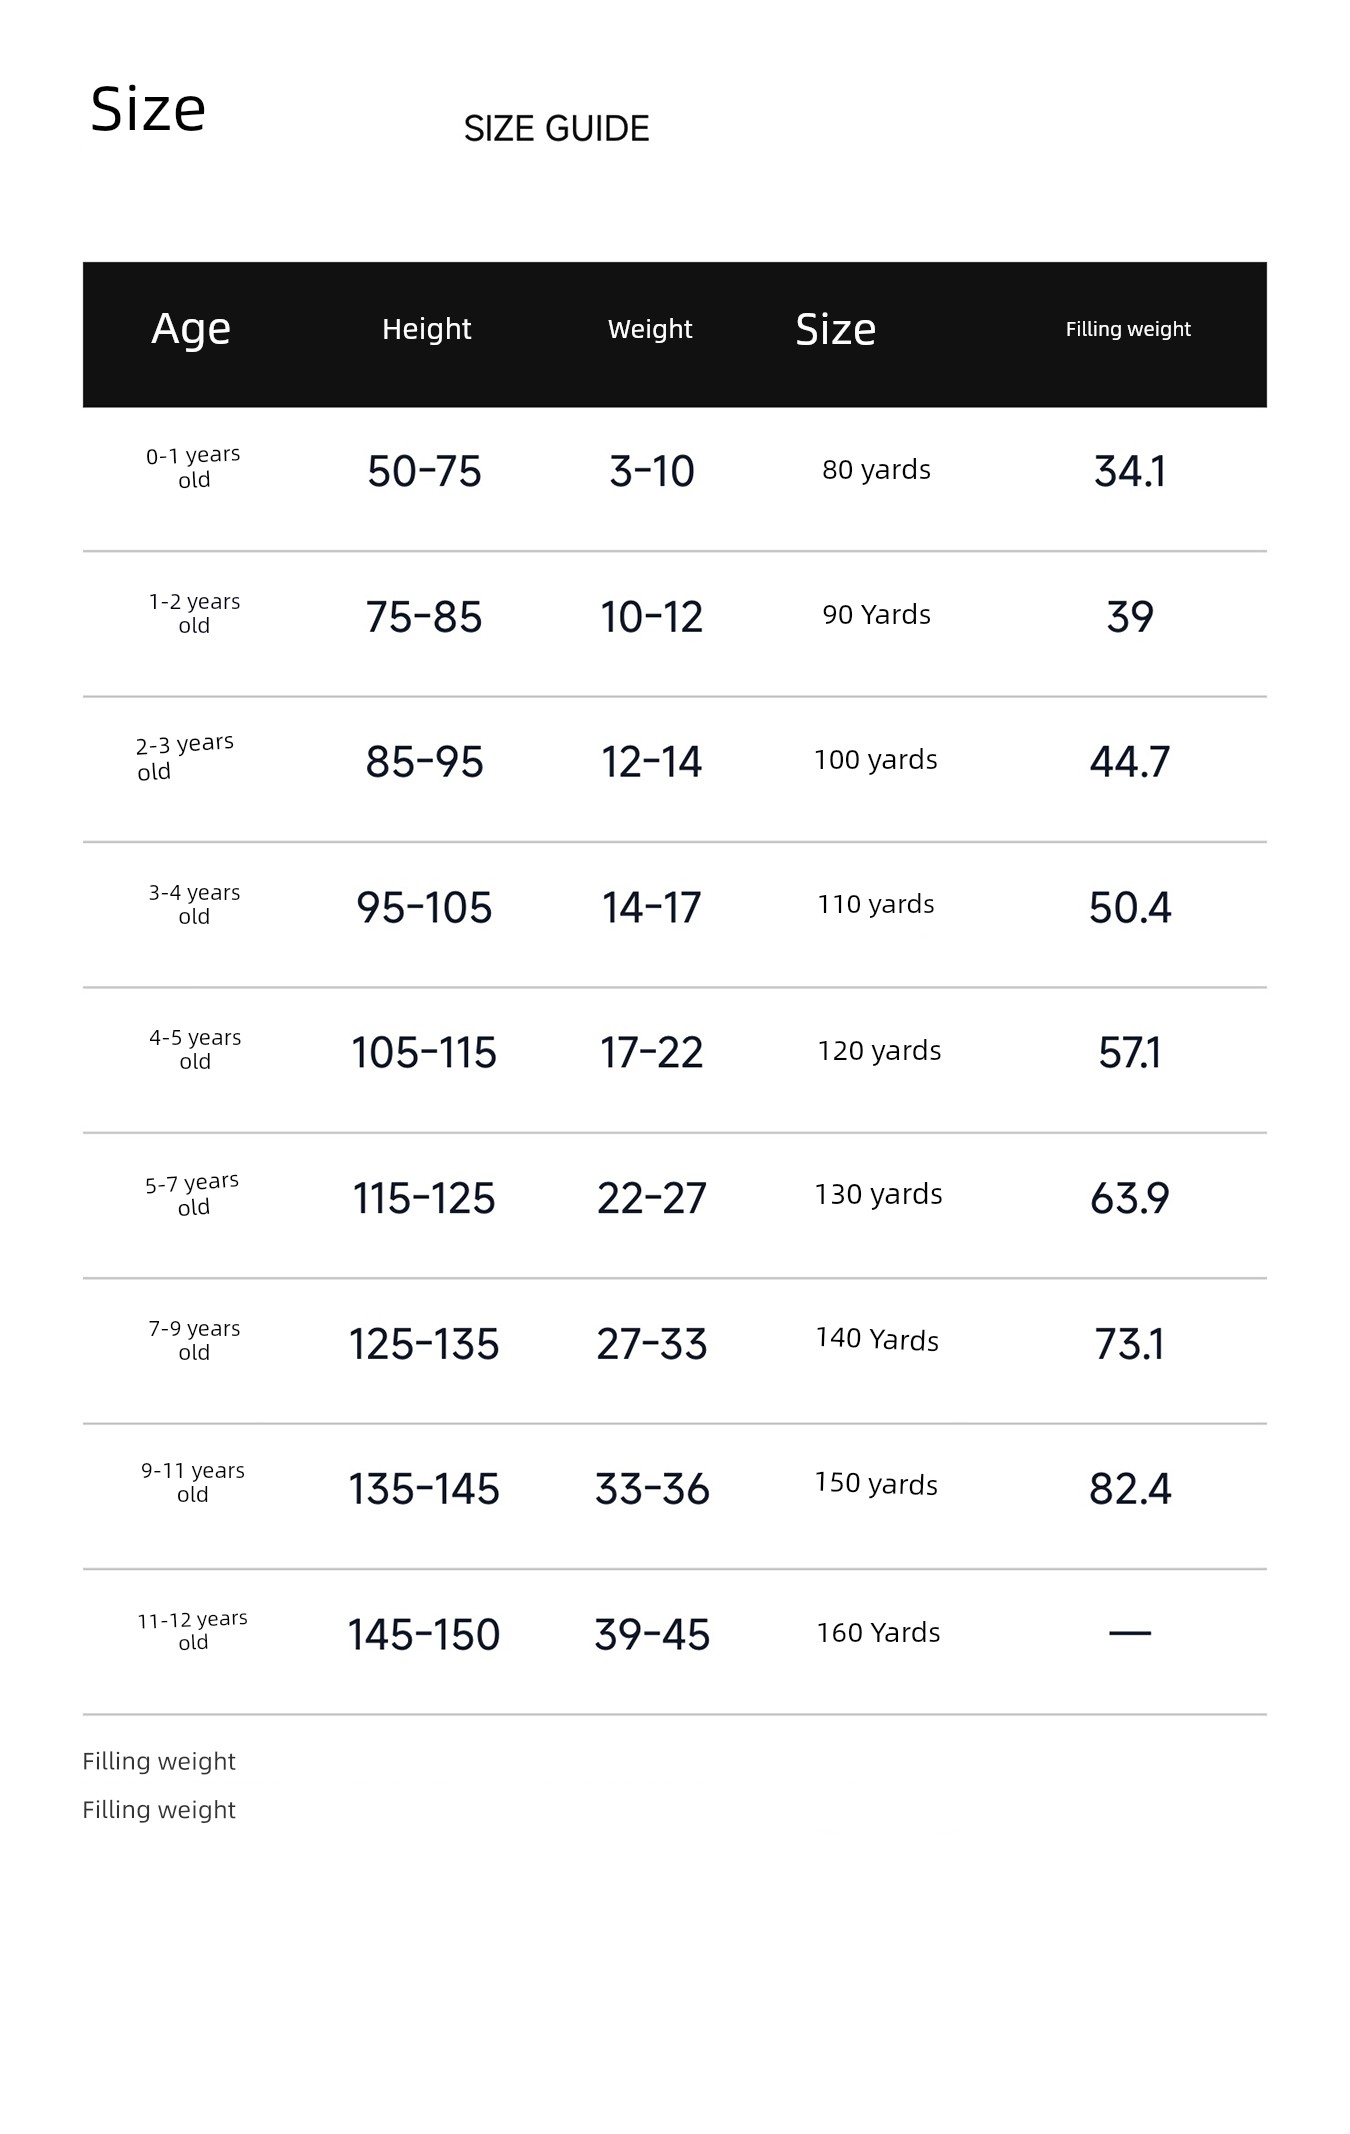Select weight range 17-22
The height and width of the screenshot is (2134, 1350).
(651, 1053)
